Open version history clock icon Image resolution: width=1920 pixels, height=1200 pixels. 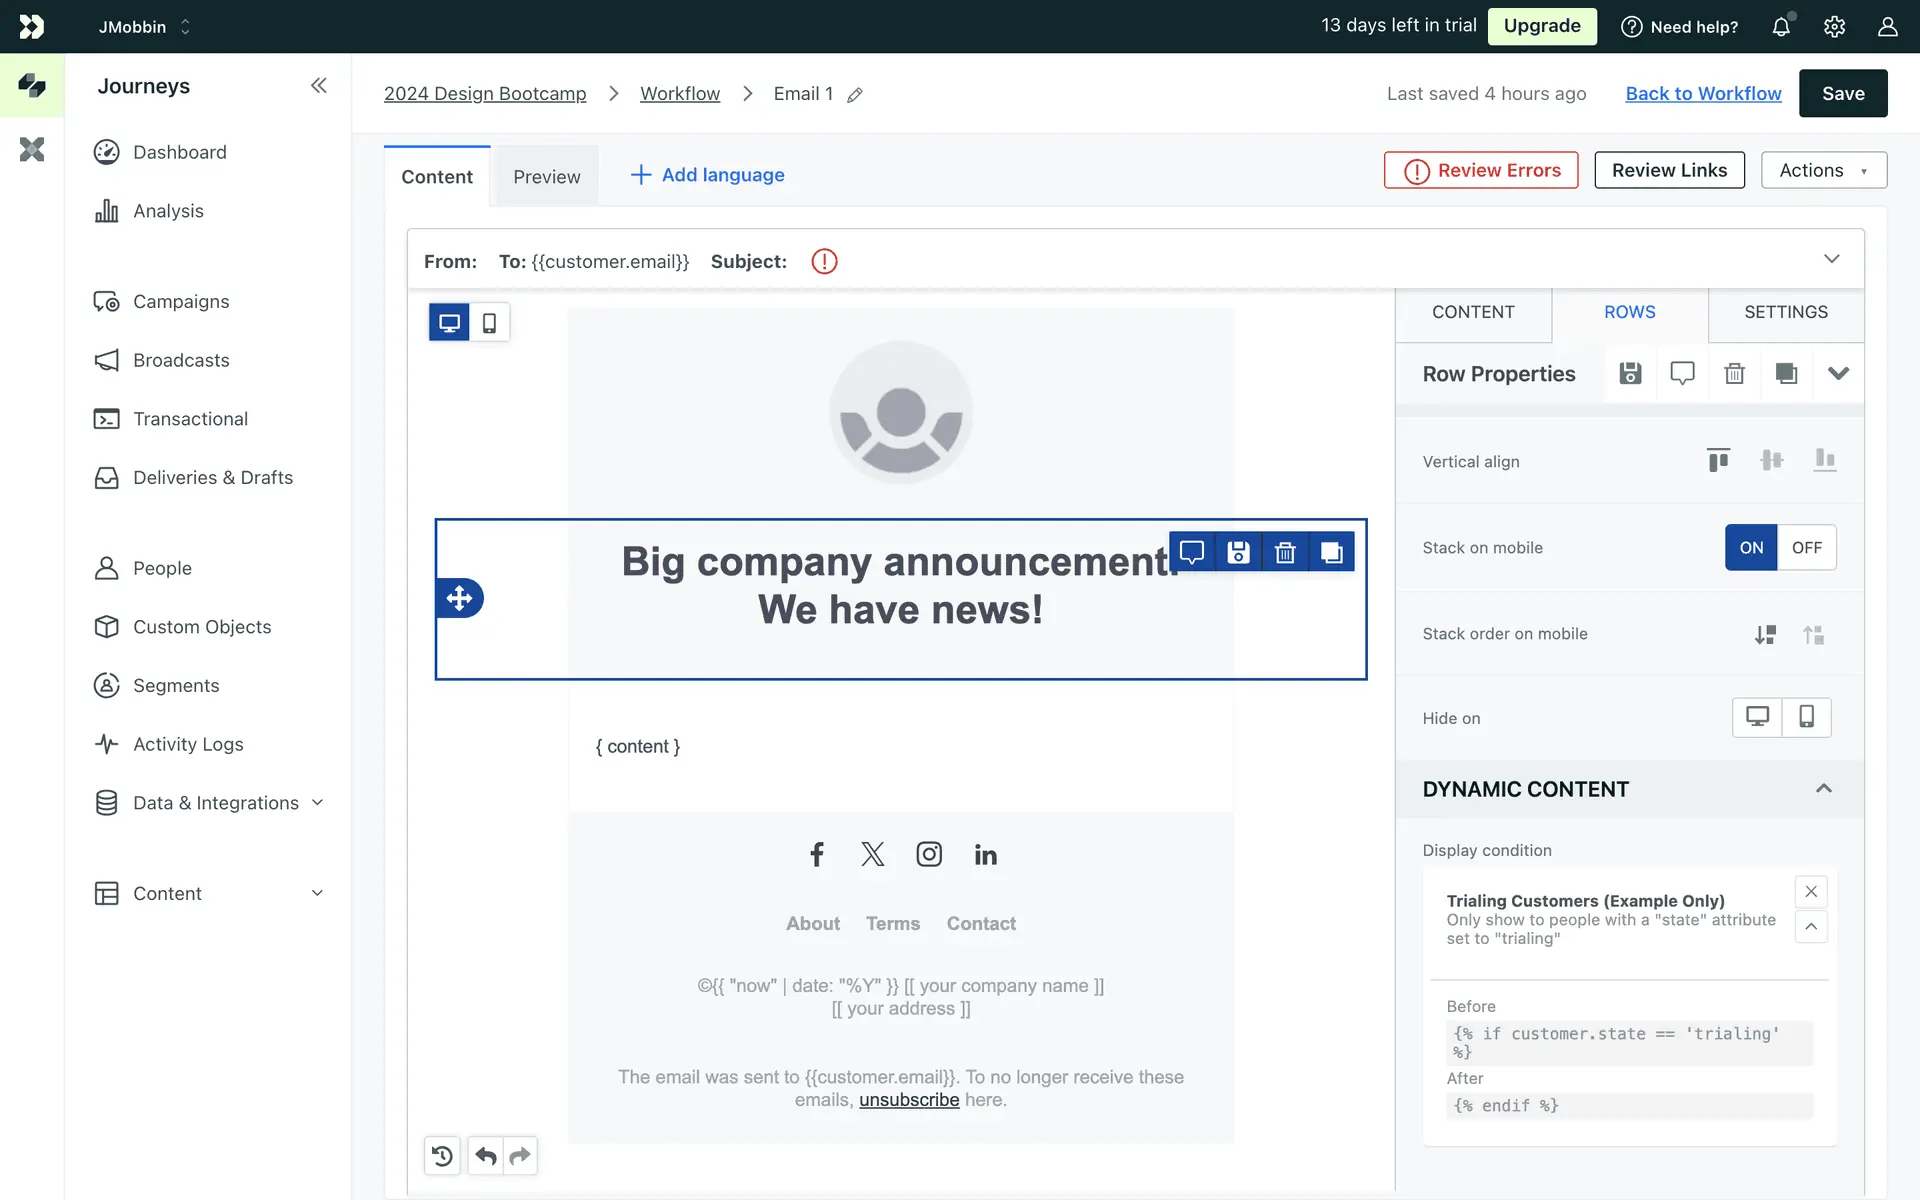pos(442,1156)
